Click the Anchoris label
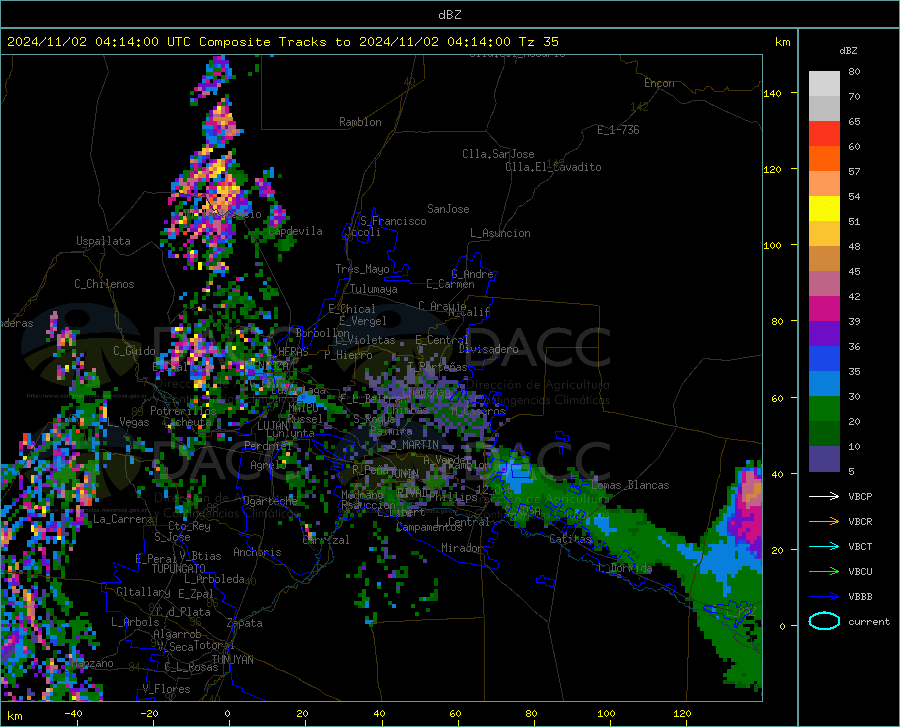 [x=257, y=553]
